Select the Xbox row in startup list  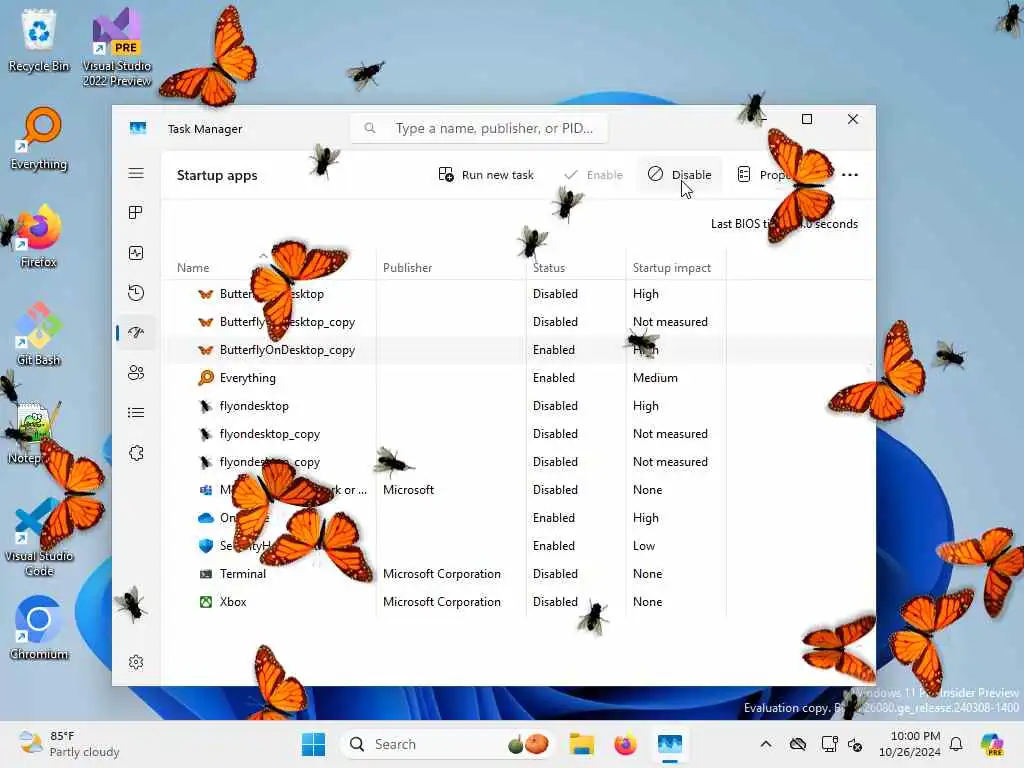(519, 601)
